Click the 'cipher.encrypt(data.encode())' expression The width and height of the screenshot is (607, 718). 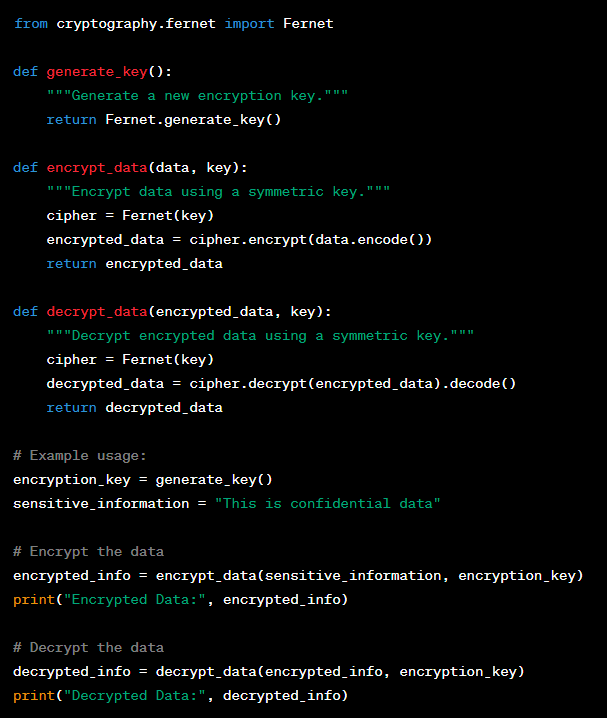point(311,240)
